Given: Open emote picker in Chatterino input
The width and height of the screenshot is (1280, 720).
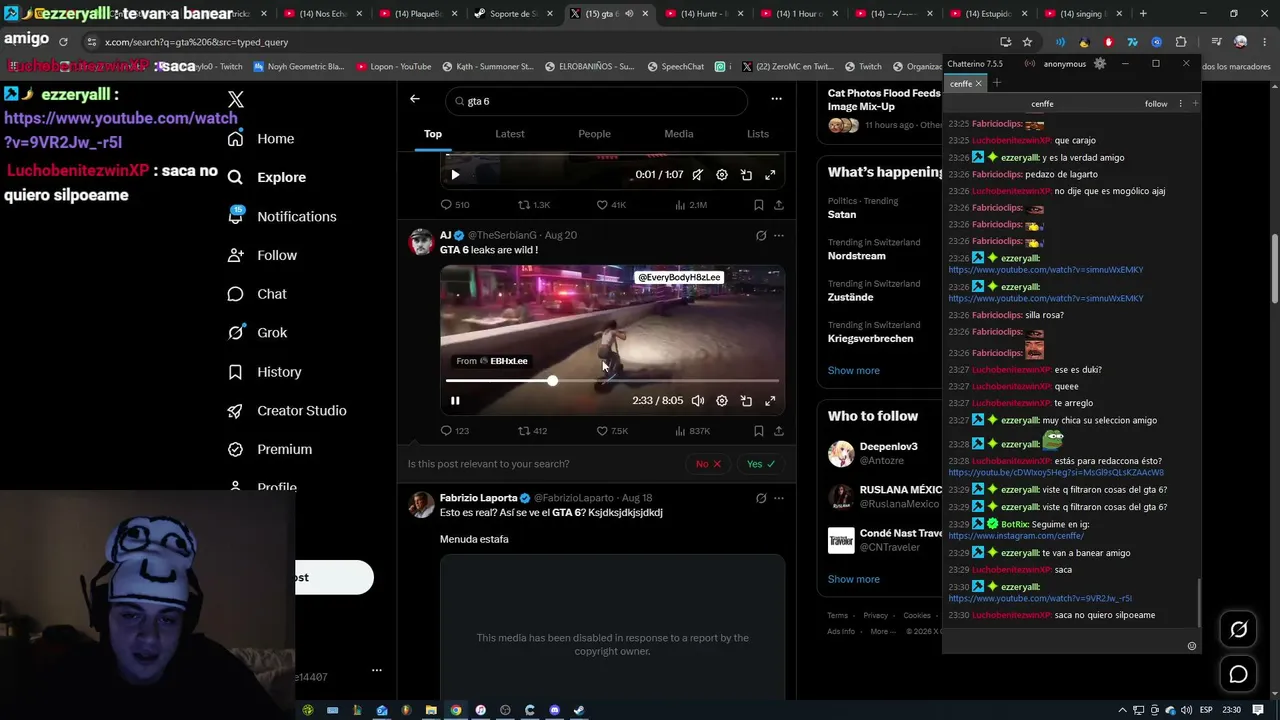Looking at the screenshot, I should pos(1191,646).
